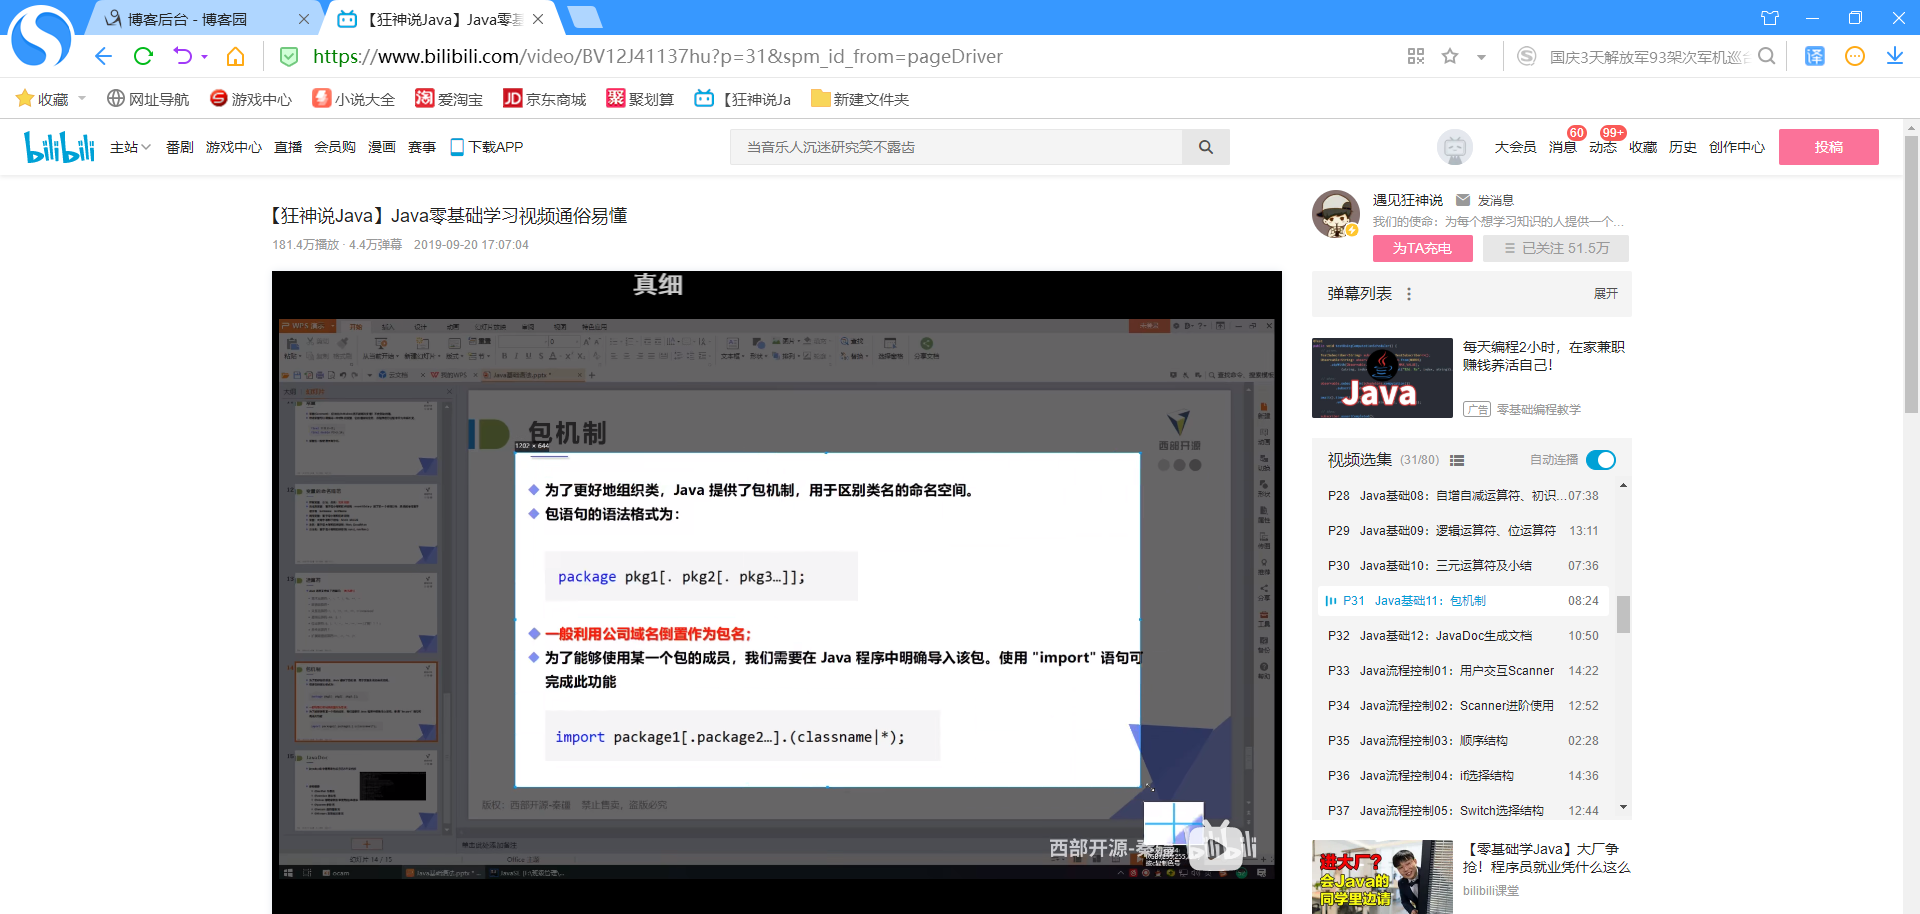Screen dimensions: 1920x914
Task: Click the page vertical scrollbar
Action: (1911, 275)
